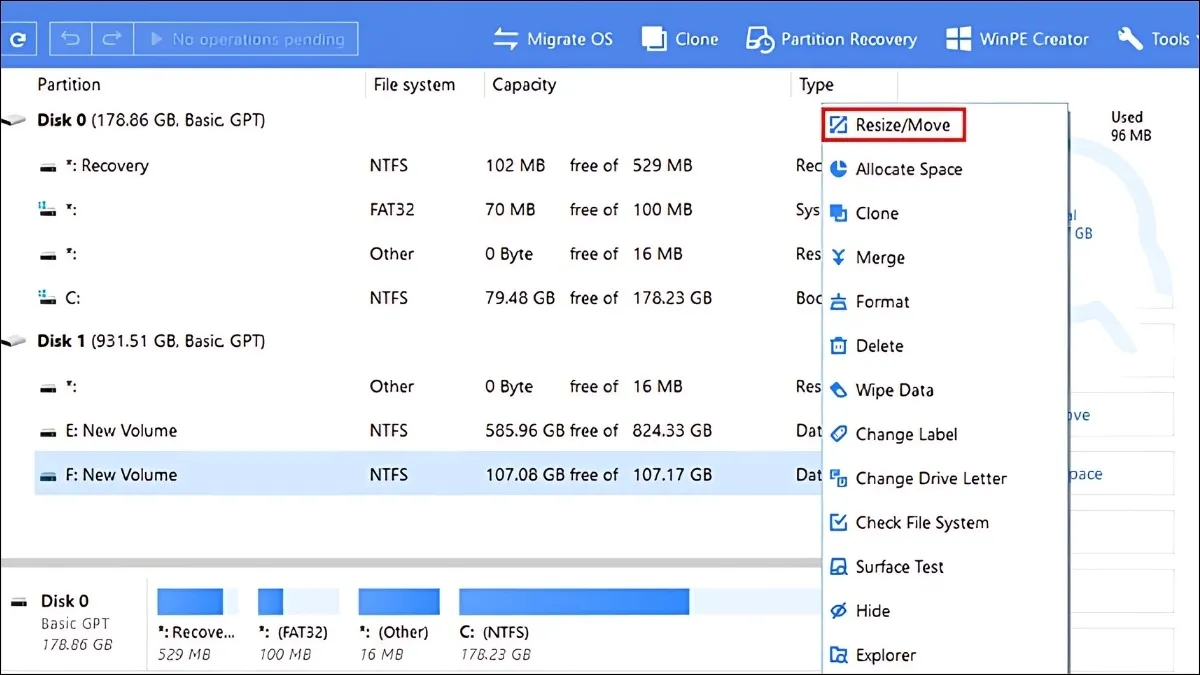This screenshot has width=1200, height=675.
Task: Click the Tools wrench icon
Action: click(x=1130, y=38)
